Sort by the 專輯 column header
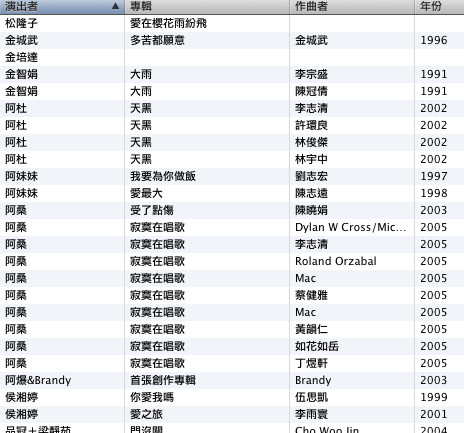The image size is (464, 433). (207, 7)
